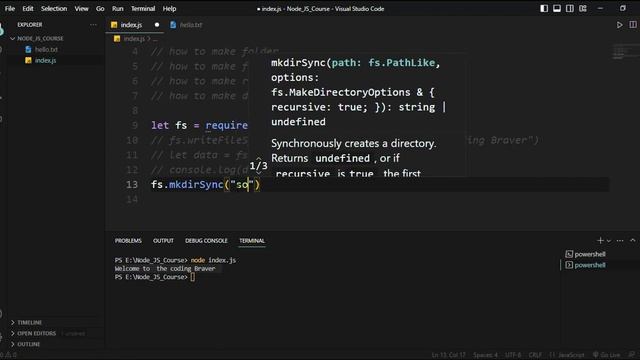The height and width of the screenshot is (360, 640).
Task: Start Go Live server
Action: [607, 355]
